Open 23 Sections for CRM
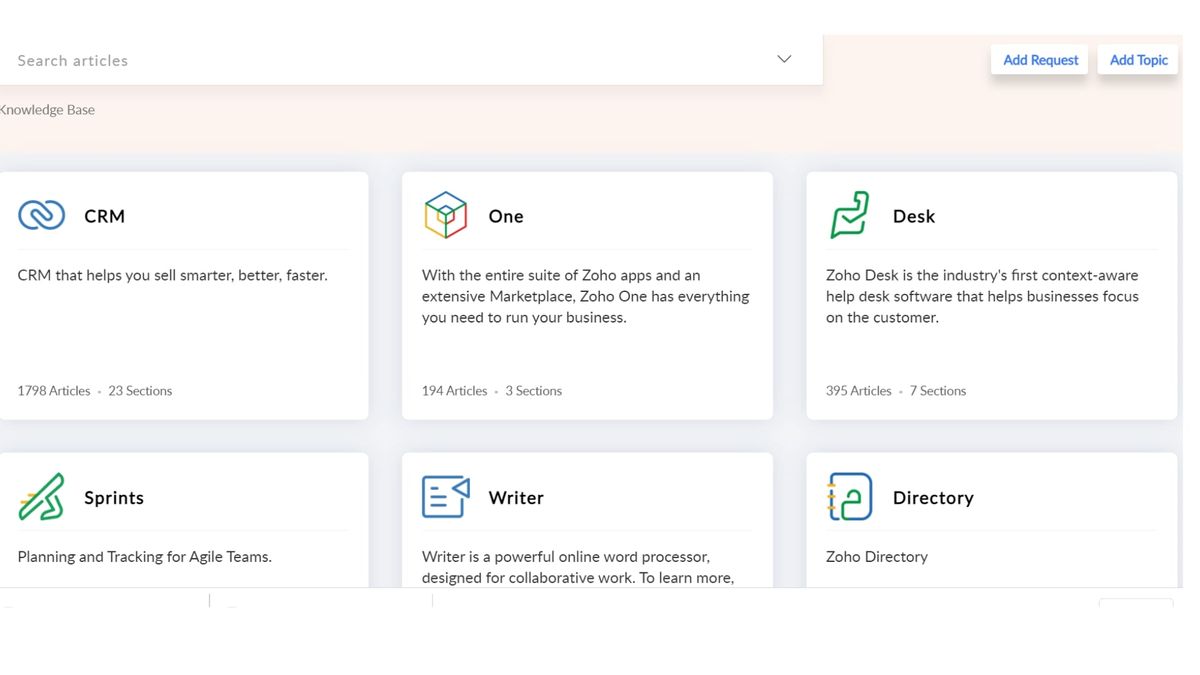 pyautogui.click(x=140, y=390)
